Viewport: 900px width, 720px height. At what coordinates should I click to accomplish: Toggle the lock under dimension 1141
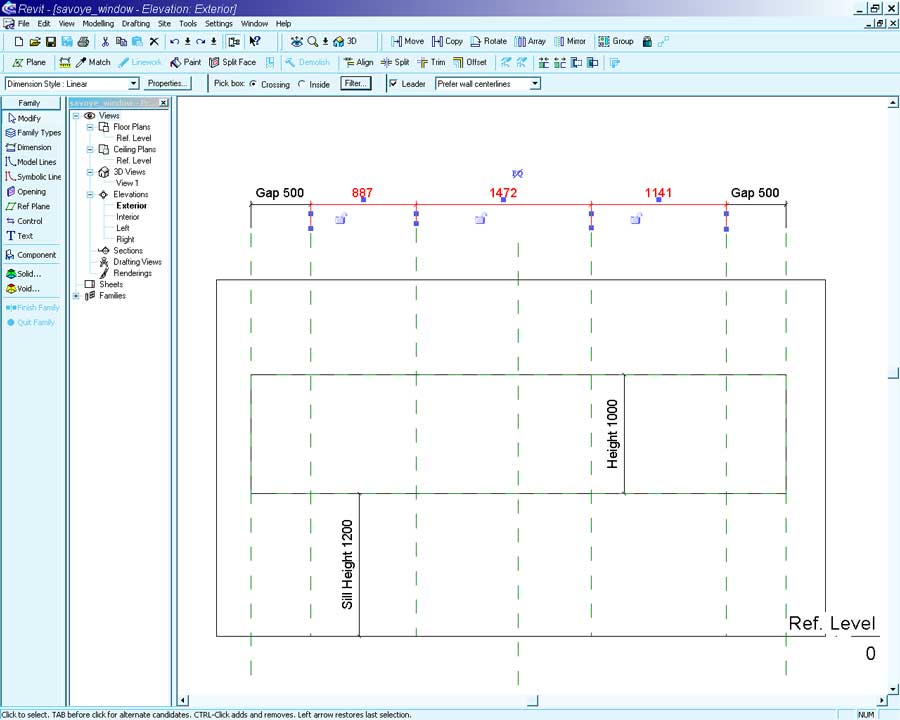pos(636,218)
